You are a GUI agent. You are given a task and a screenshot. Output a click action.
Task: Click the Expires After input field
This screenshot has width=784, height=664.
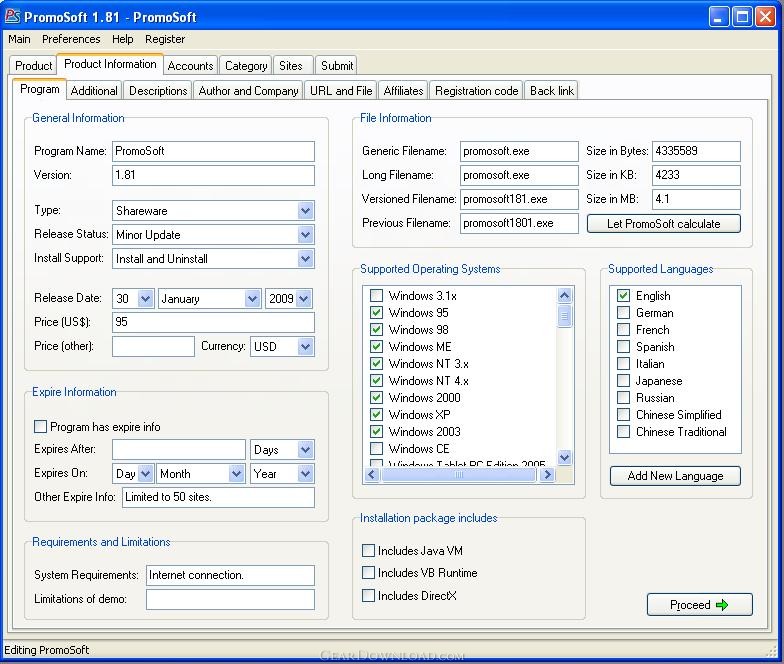click(179, 449)
